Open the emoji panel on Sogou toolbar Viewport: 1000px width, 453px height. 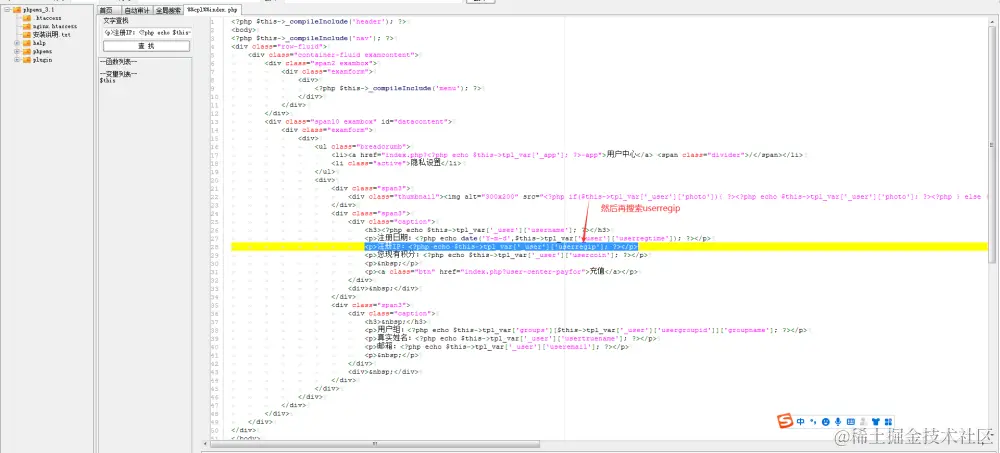click(826, 422)
